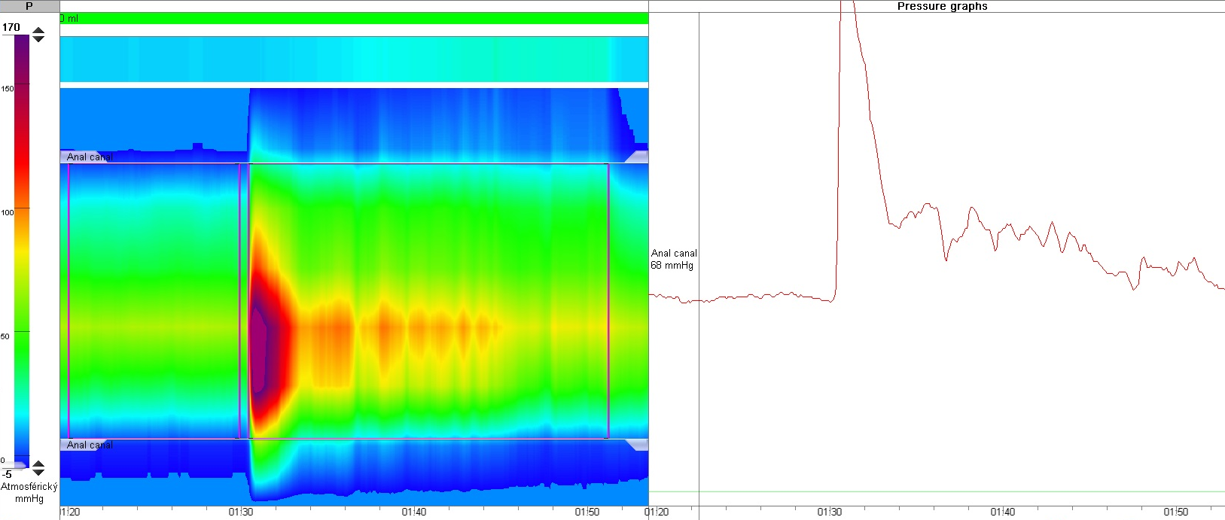
Task: Click the 01:40 marker on the pressure graph axis
Action: [1003, 512]
